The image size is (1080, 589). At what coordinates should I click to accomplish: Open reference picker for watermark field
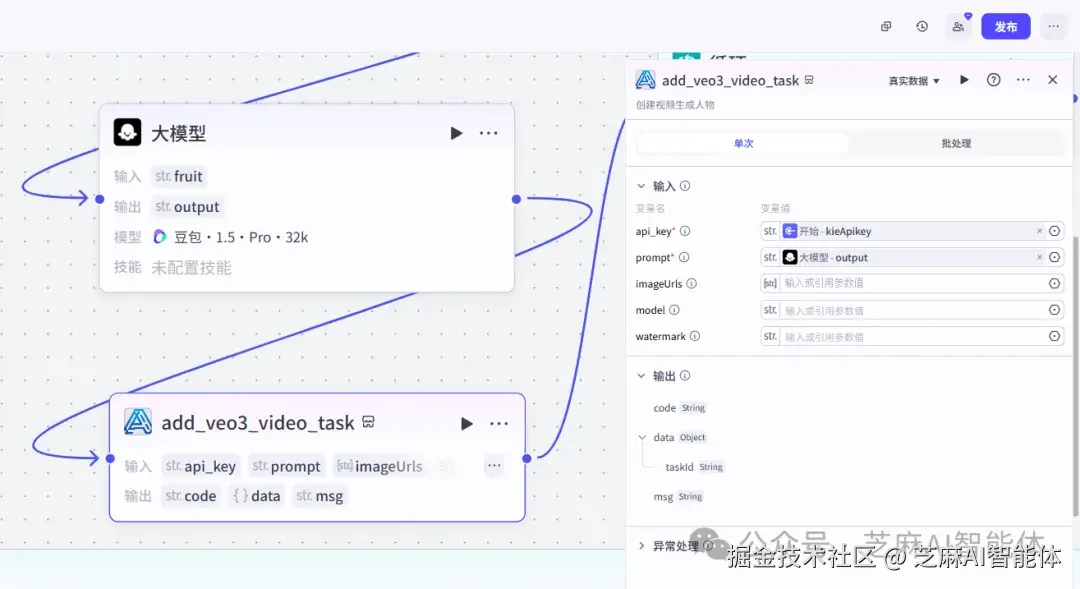(x=1055, y=336)
